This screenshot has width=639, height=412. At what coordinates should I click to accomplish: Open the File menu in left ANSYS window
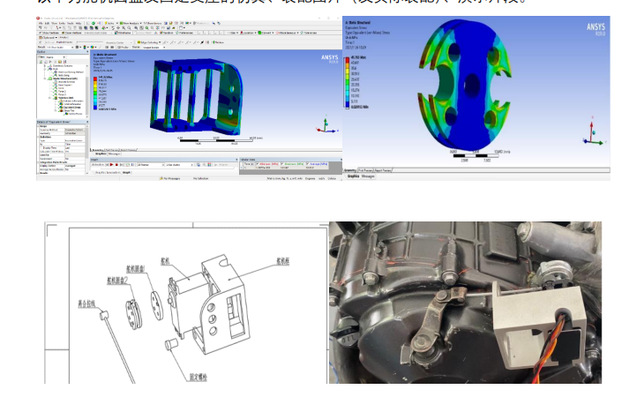(x=41, y=23)
